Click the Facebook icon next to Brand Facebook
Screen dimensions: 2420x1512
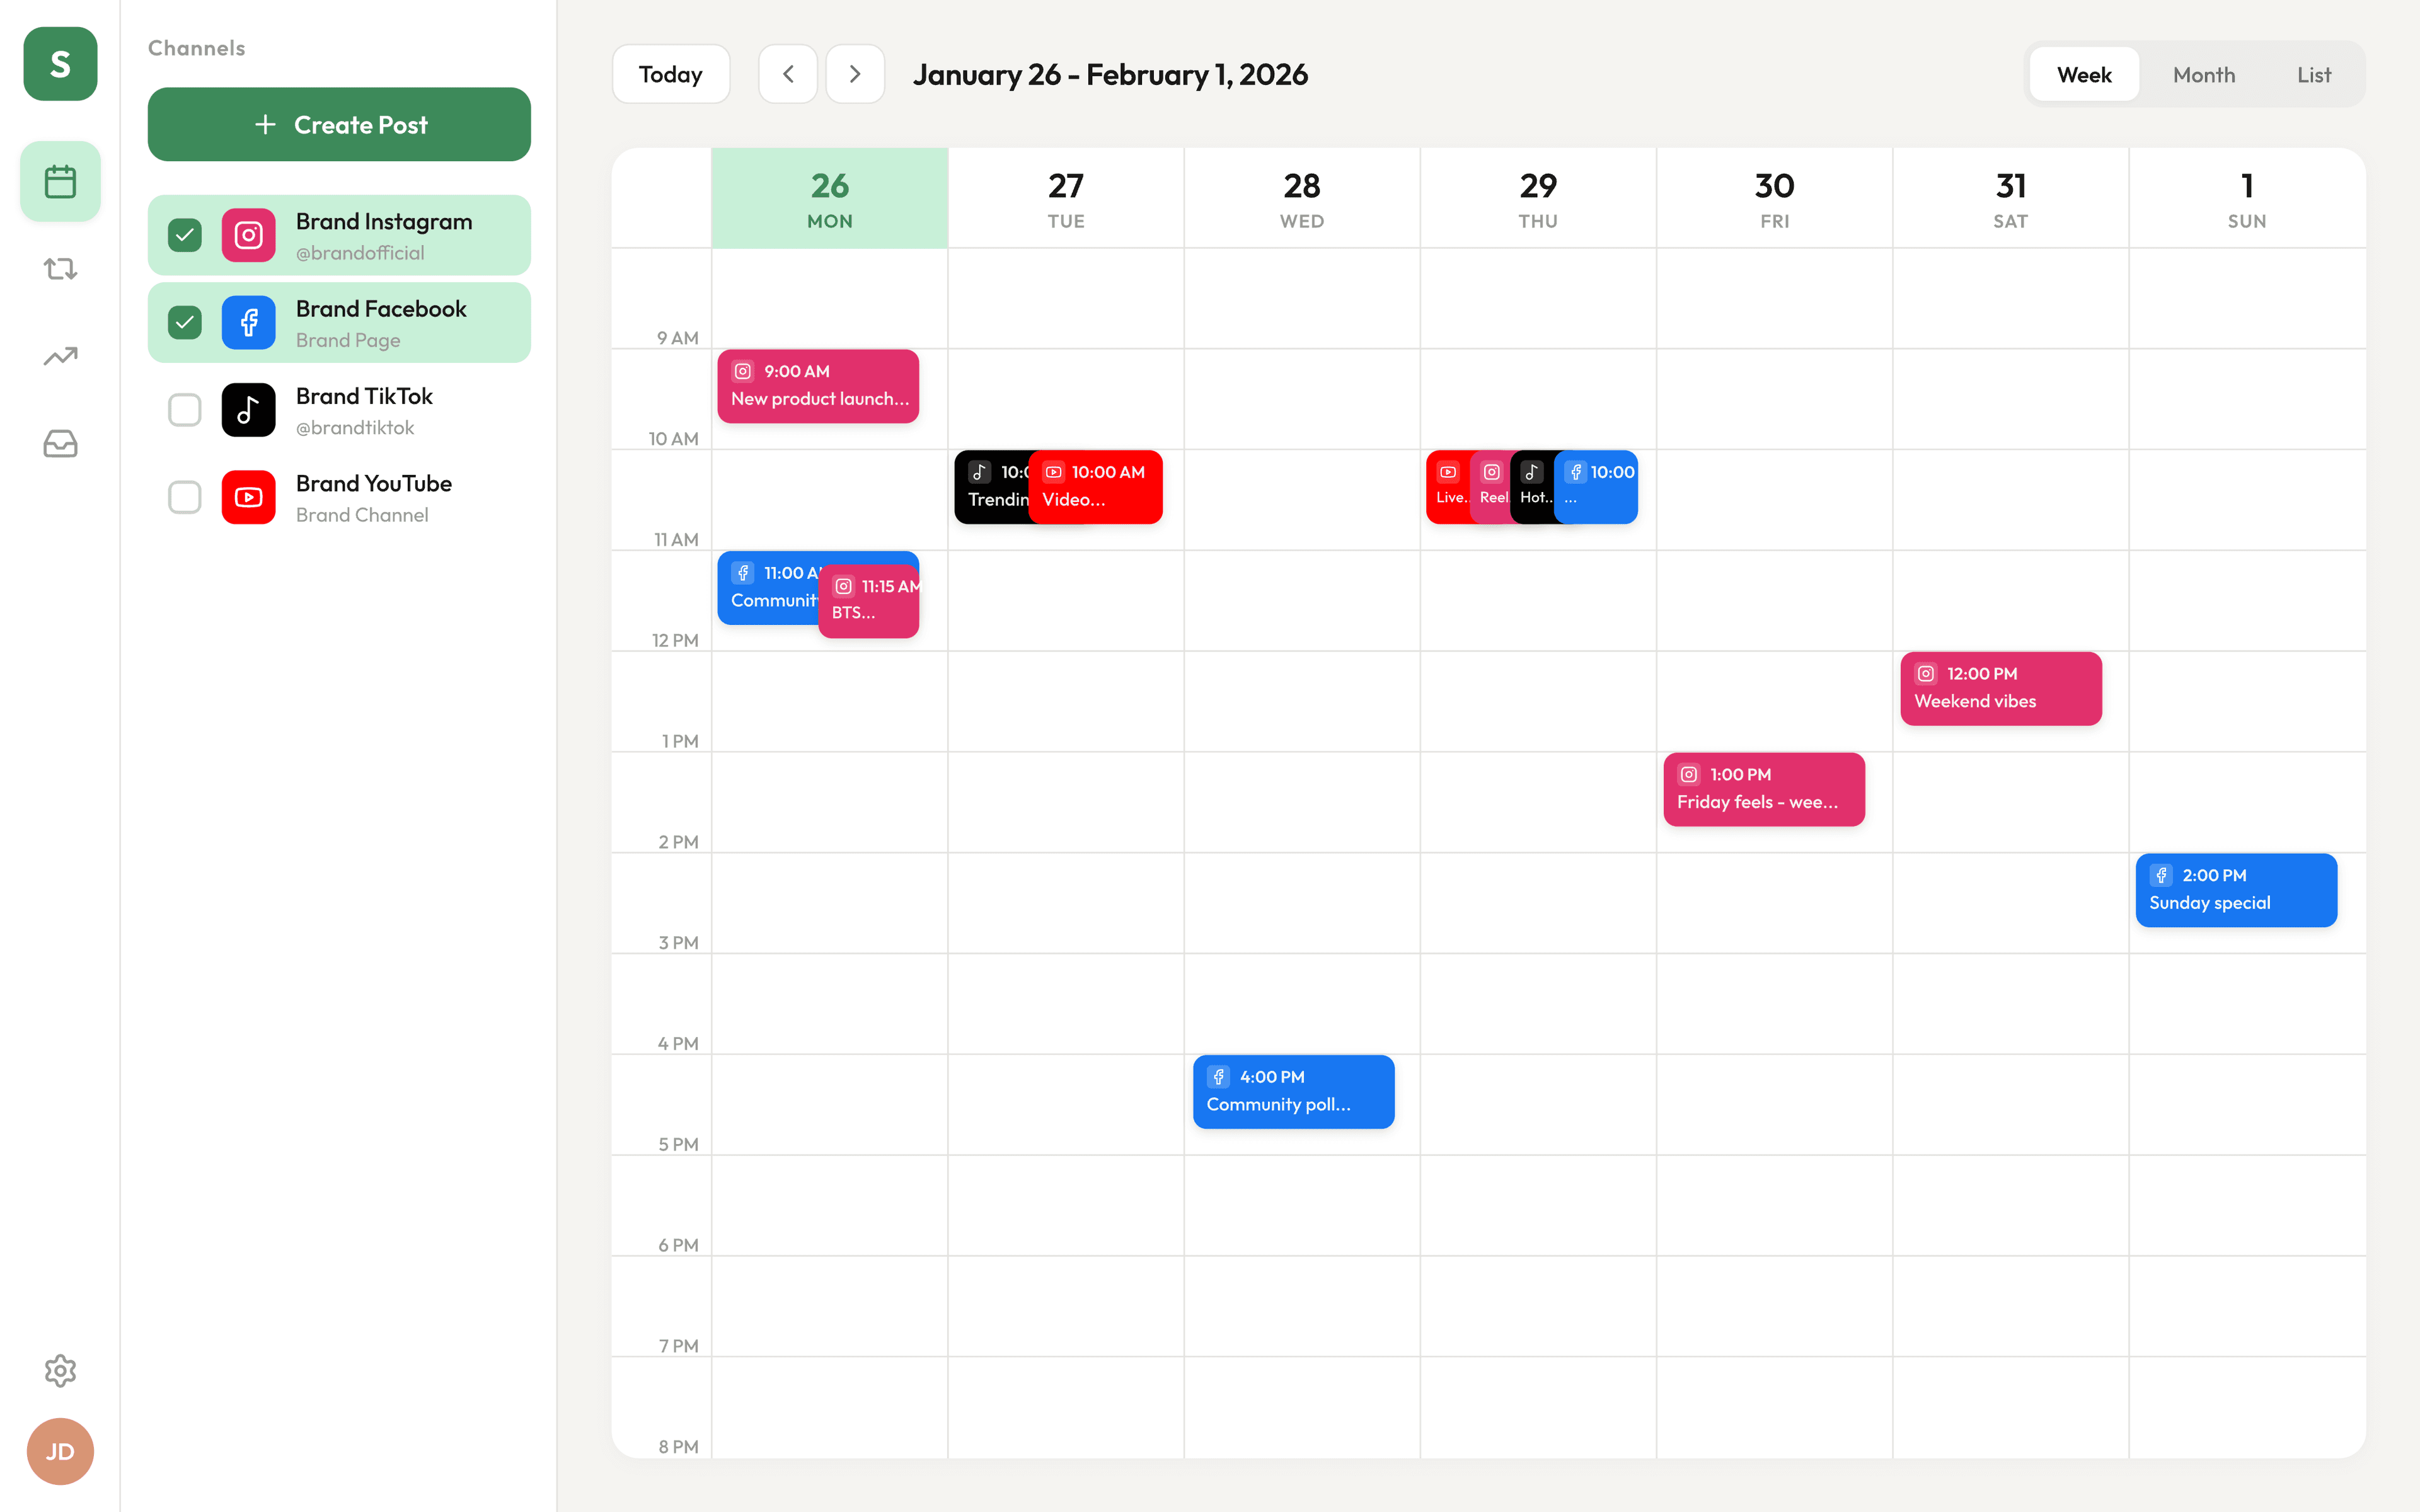[x=248, y=322]
